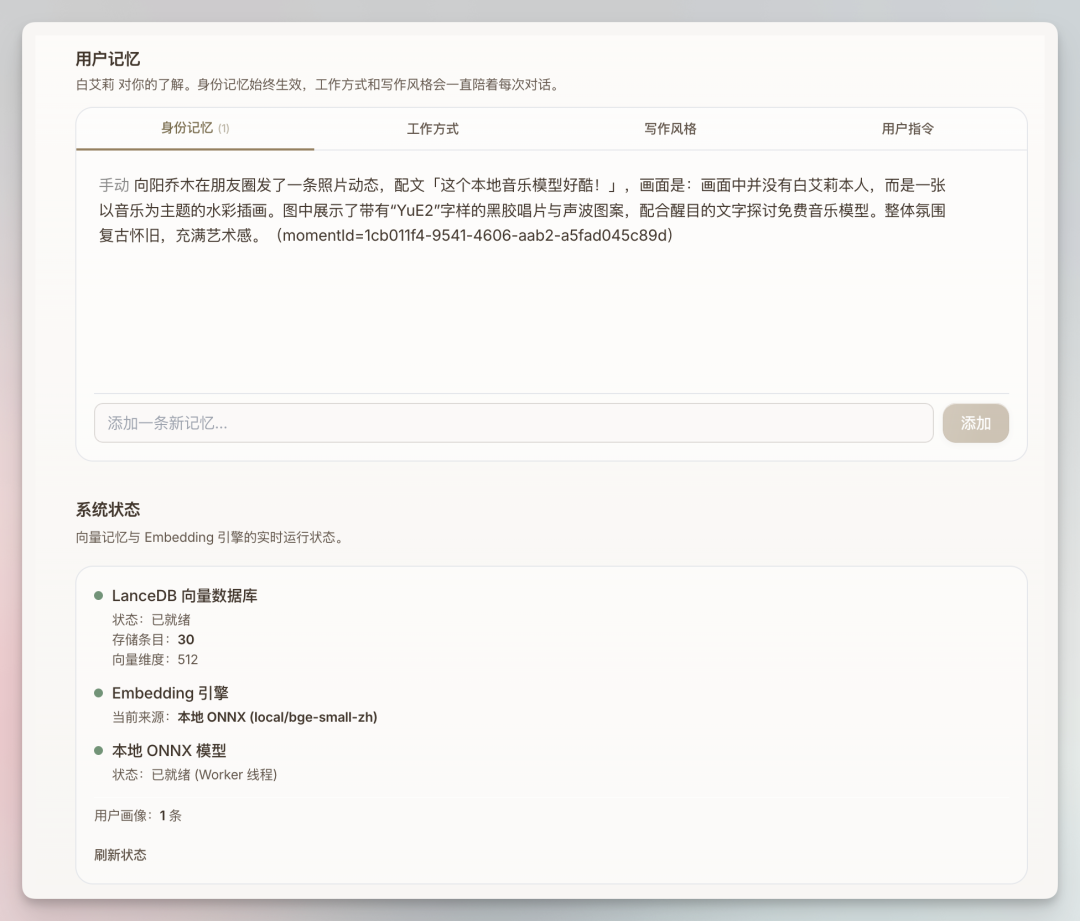Select the memory entry about 向阳乔木
1080x921 pixels.
click(x=522, y=210)
